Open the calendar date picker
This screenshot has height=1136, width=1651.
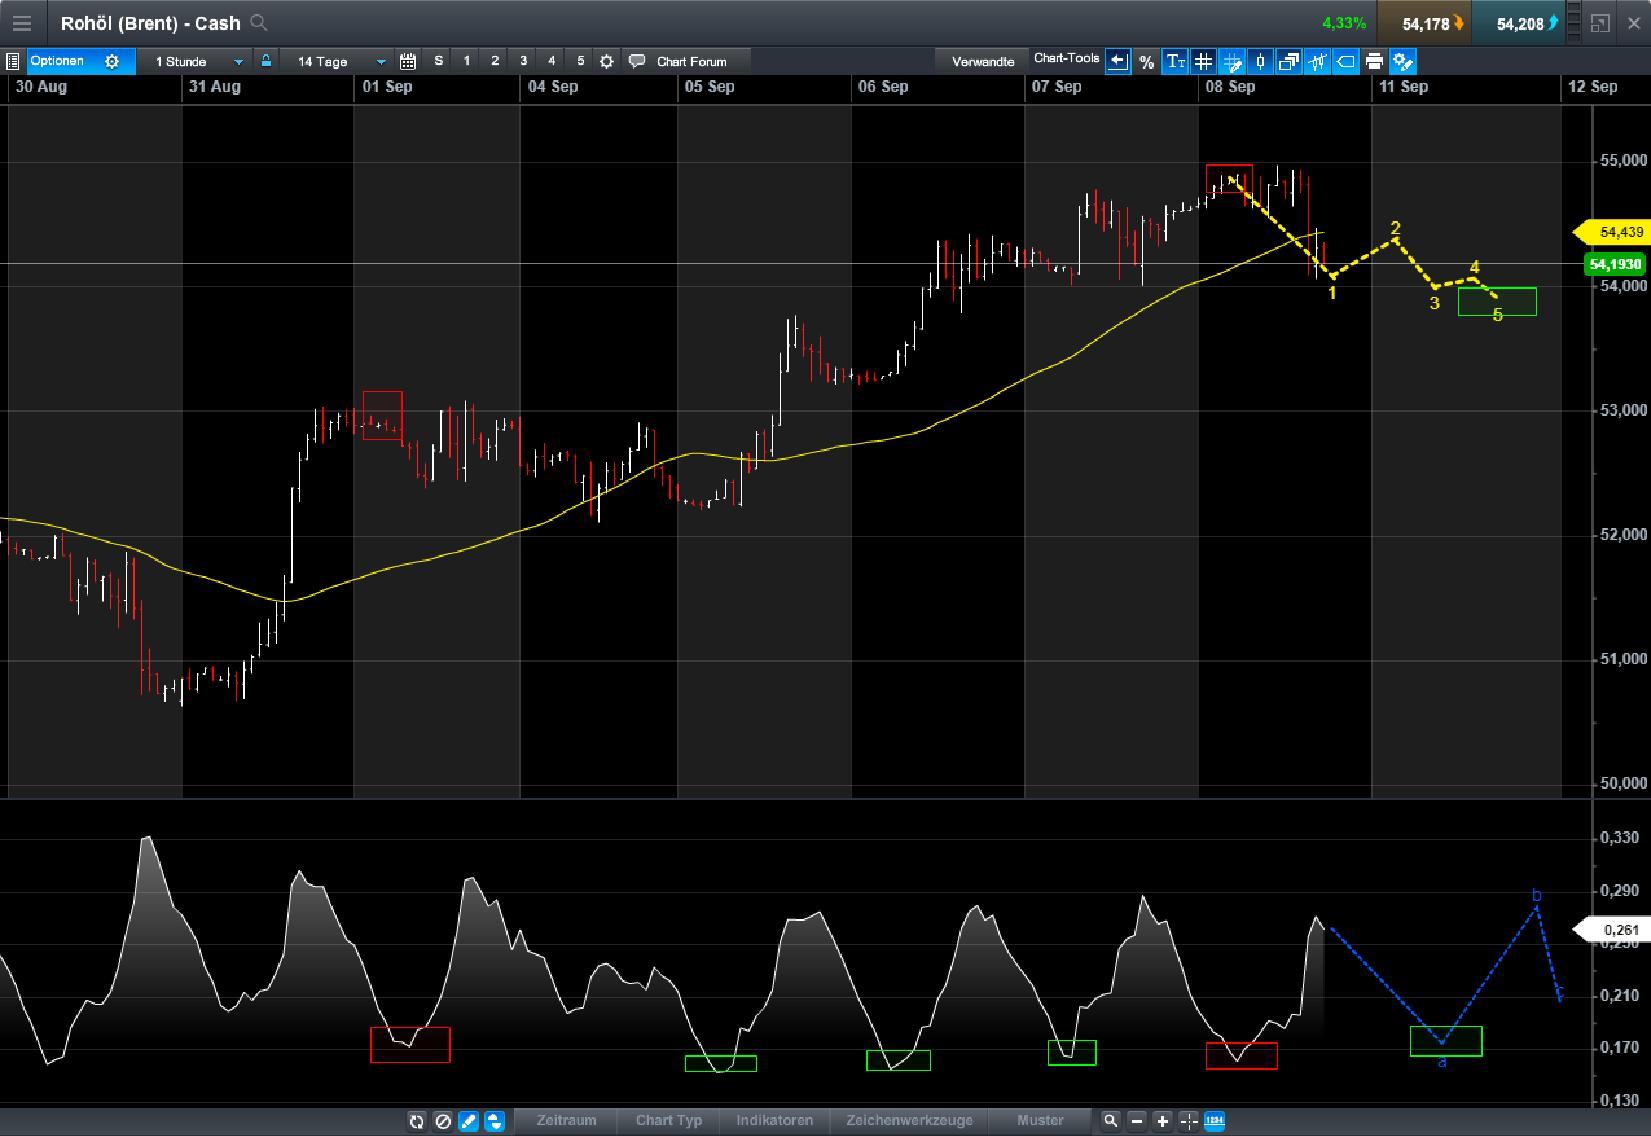point(407,61)
